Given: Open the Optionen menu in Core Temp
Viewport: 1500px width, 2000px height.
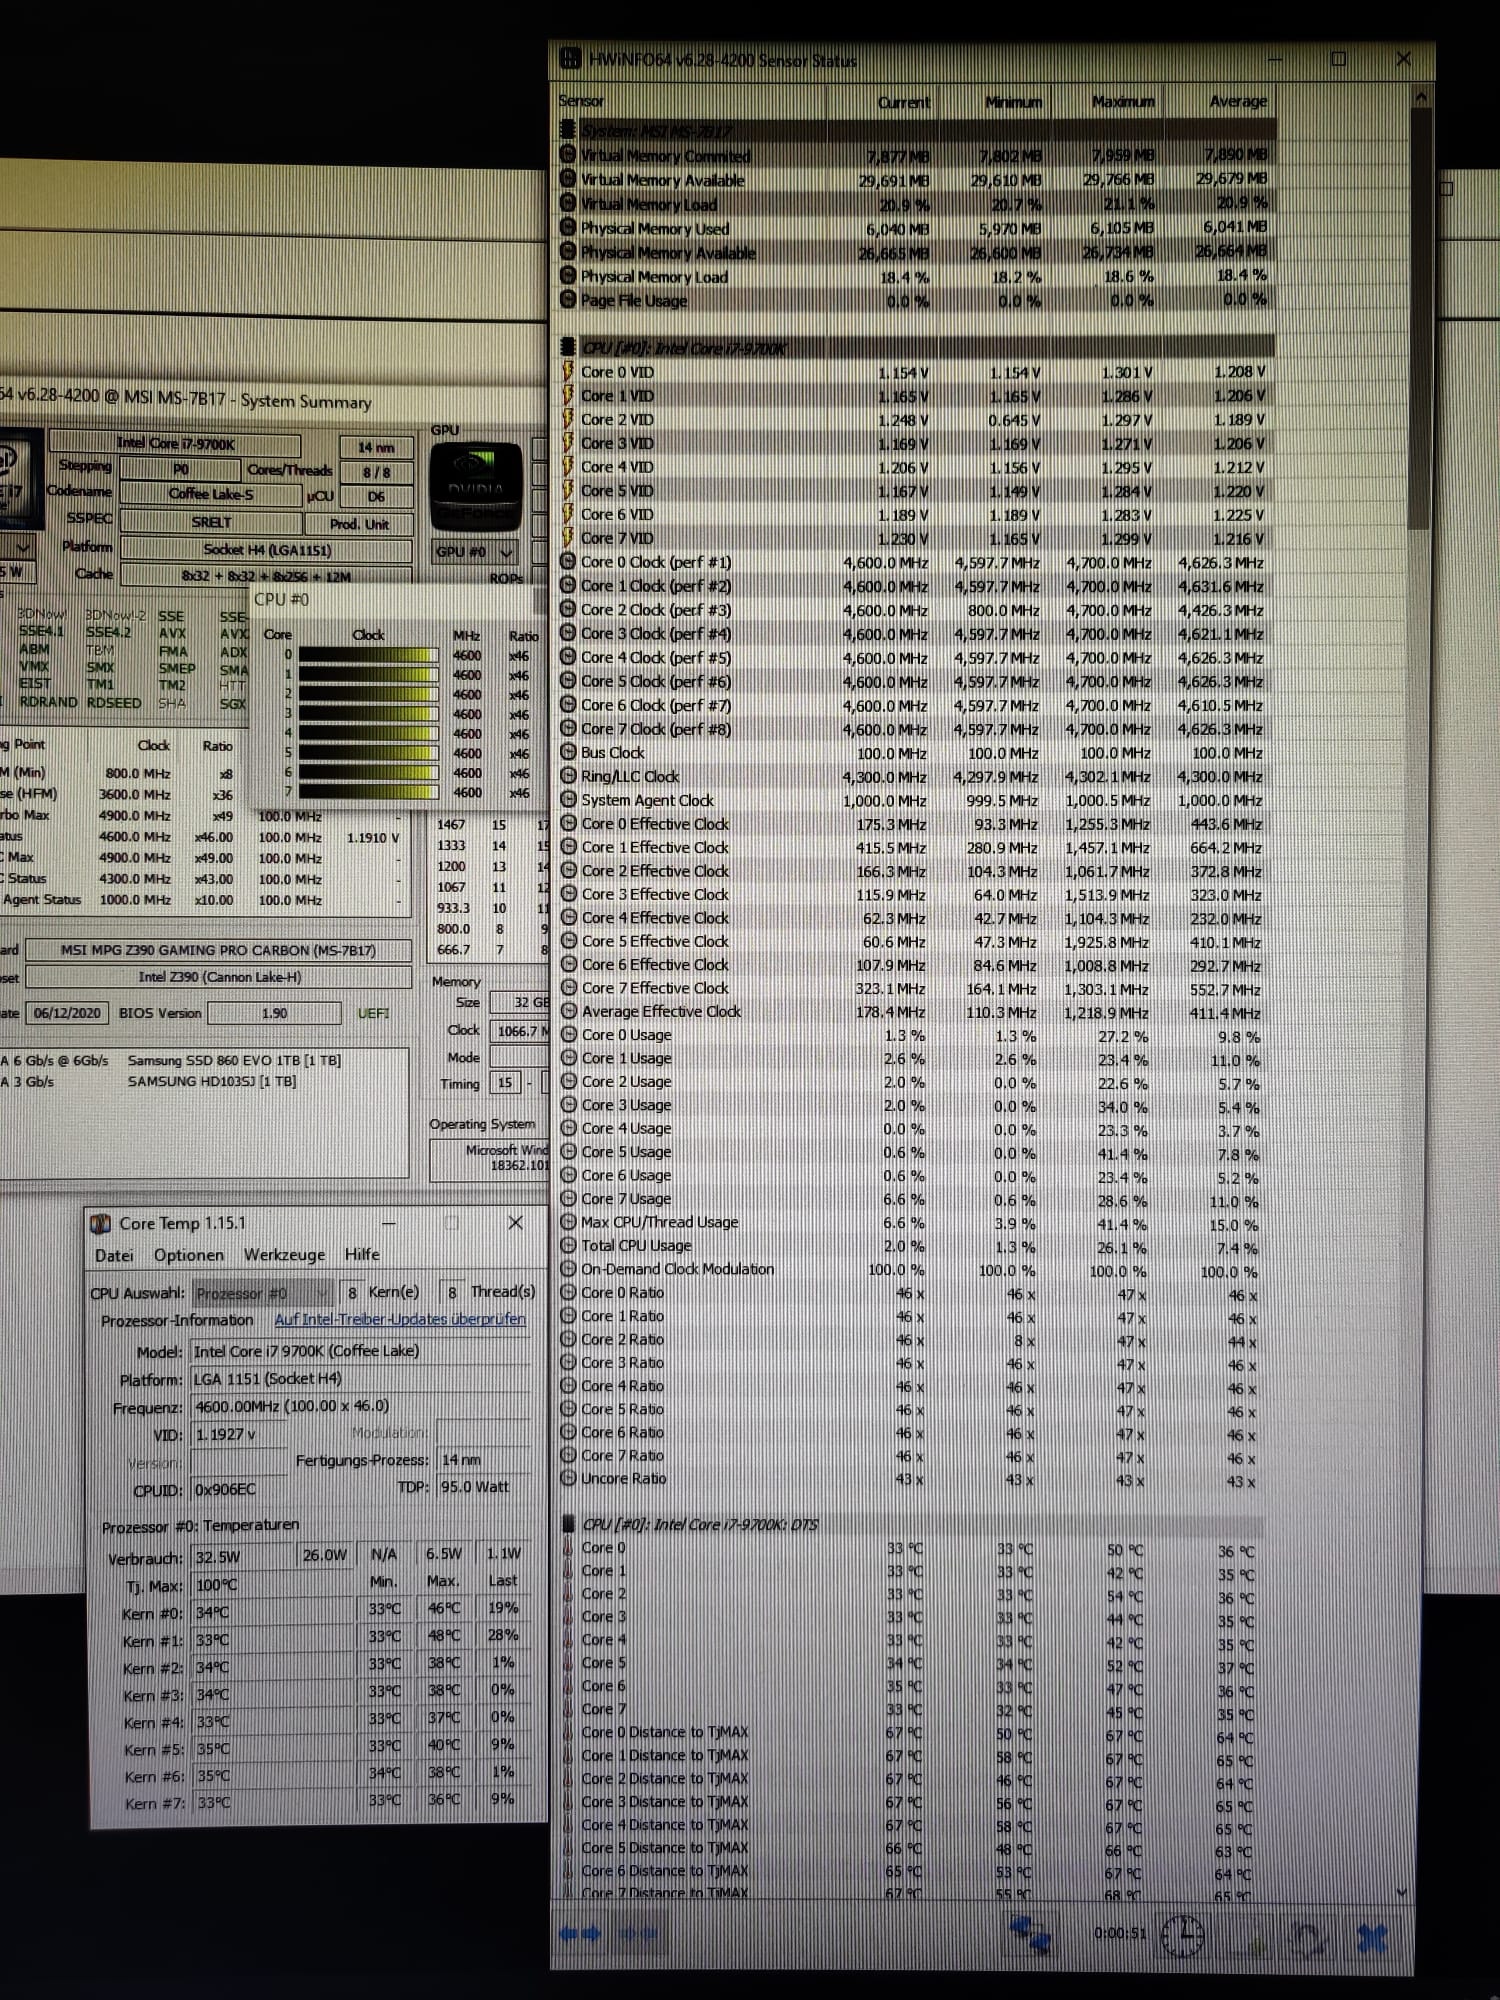Looking at the screenshot, I should (188, 1255).
